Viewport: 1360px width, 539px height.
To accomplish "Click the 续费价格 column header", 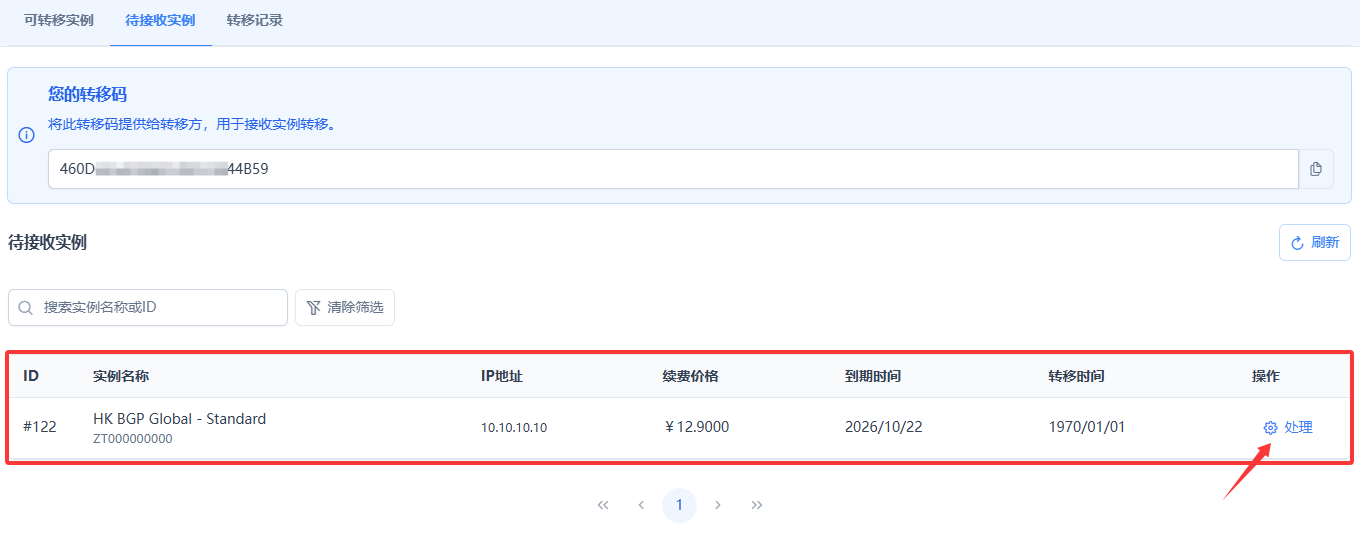I will tap(690, 376).
